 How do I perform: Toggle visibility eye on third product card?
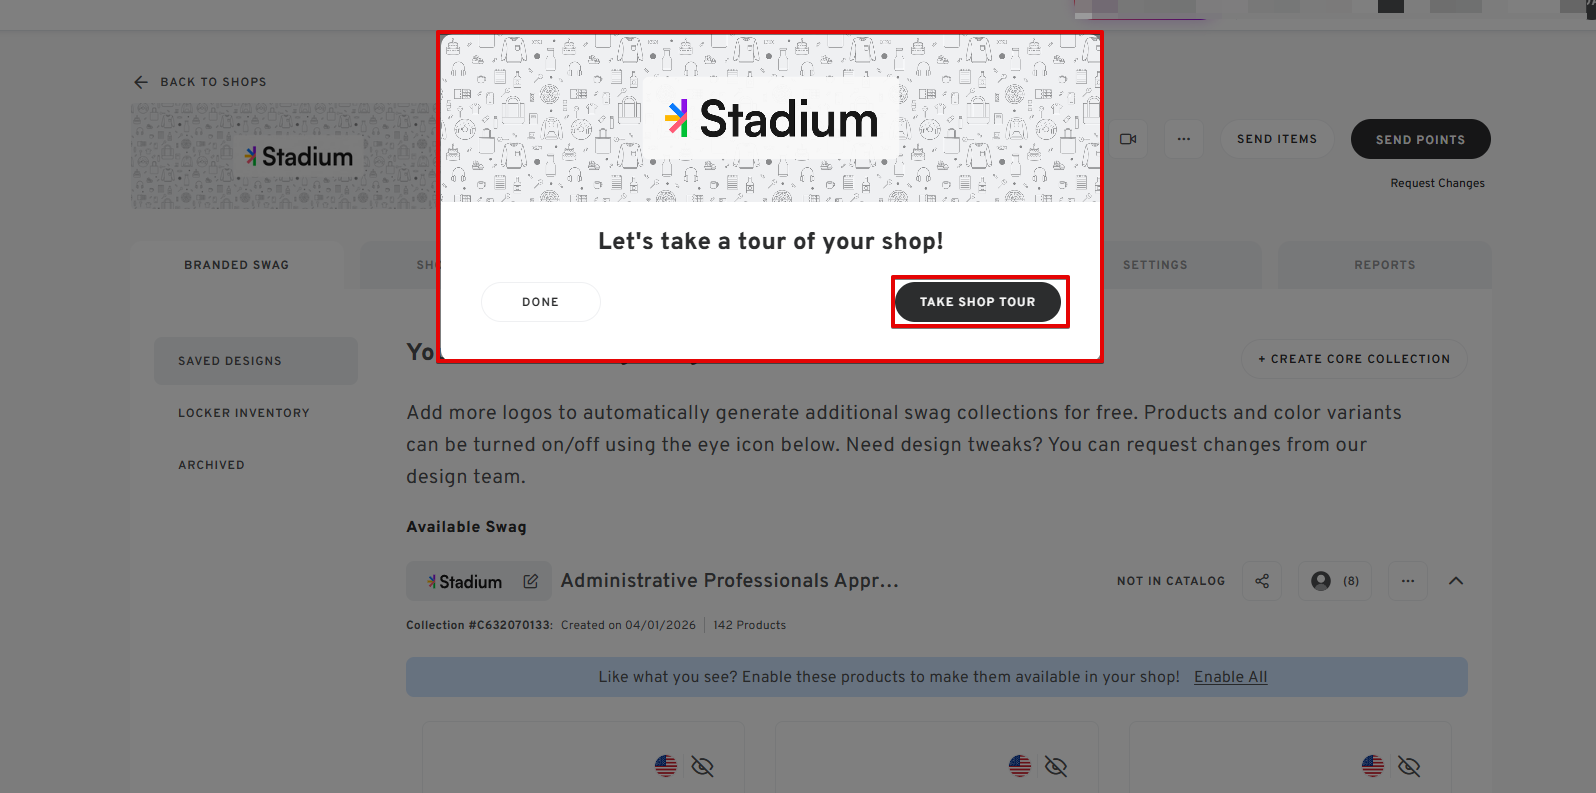point(1409,766)
